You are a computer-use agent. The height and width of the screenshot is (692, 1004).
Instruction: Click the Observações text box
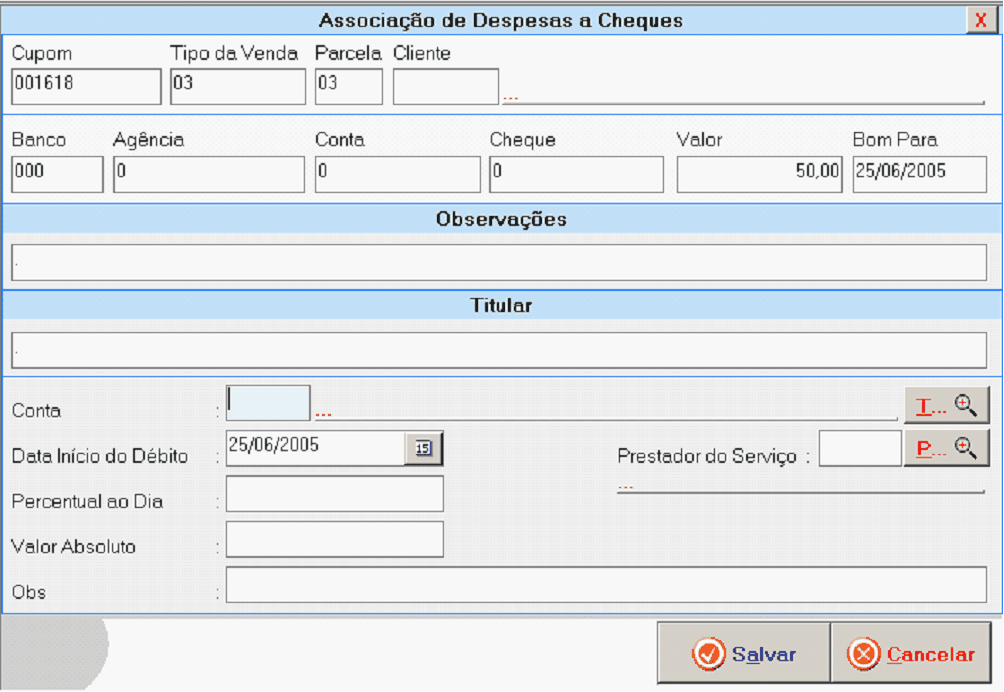(x=499, y=263)
